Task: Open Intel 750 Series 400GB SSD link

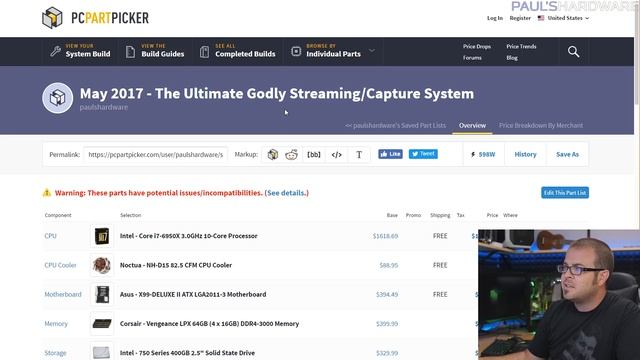Action: [x=187, y=353]
